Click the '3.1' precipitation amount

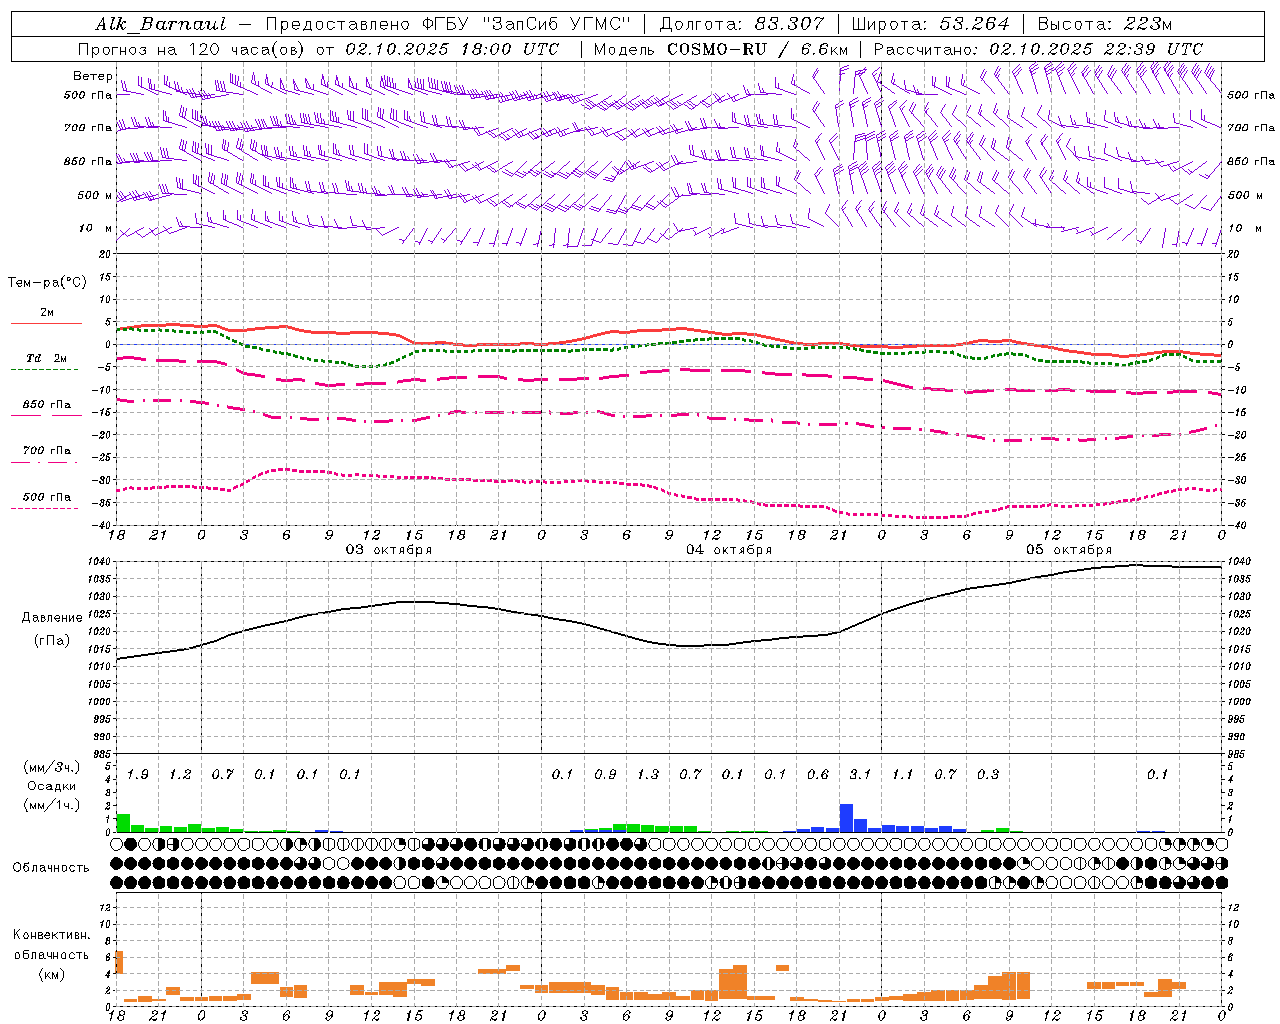[x=860, y=774]
